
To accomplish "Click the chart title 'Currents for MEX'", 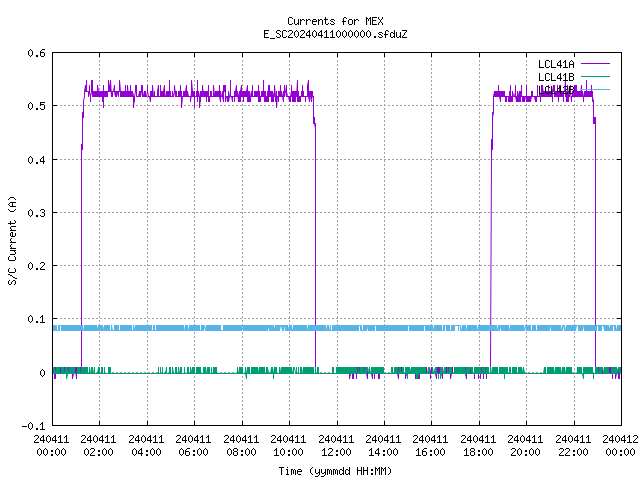I will tap(335, 21).
